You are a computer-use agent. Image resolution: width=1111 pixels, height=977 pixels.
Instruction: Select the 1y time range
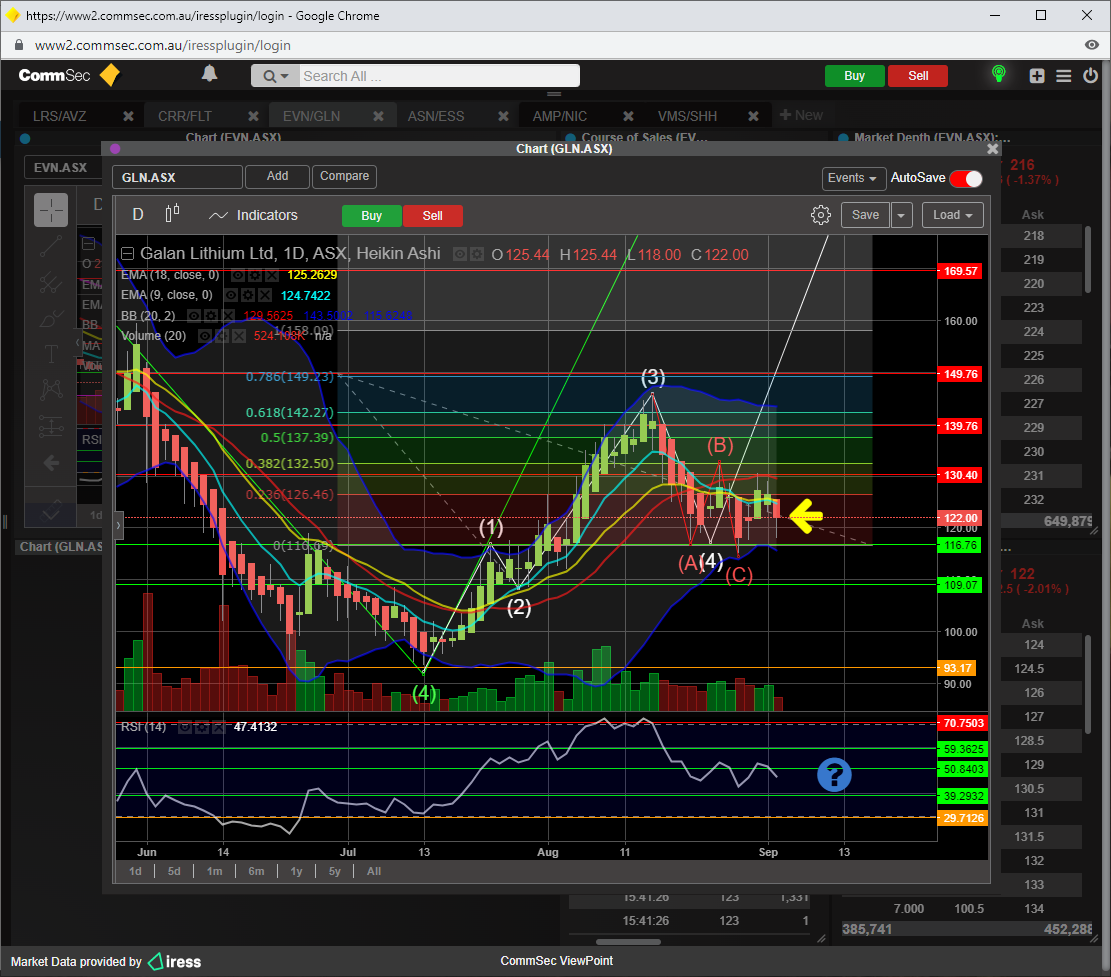pos(296,871)
